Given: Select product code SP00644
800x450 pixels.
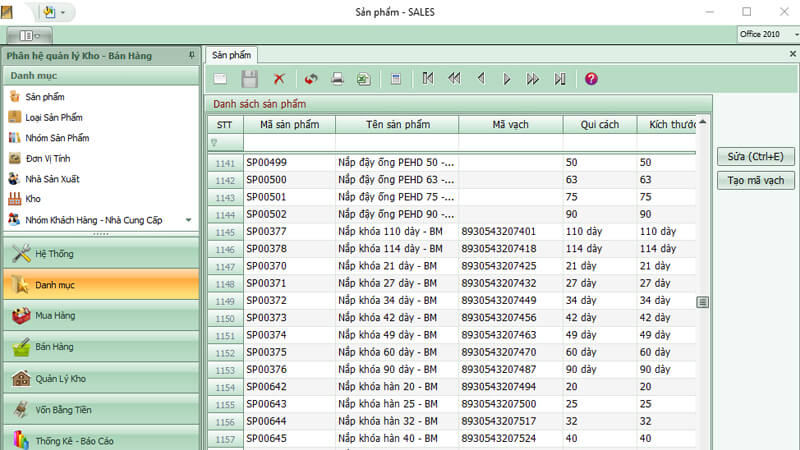Looking at the screenshot, I should 289,421.
